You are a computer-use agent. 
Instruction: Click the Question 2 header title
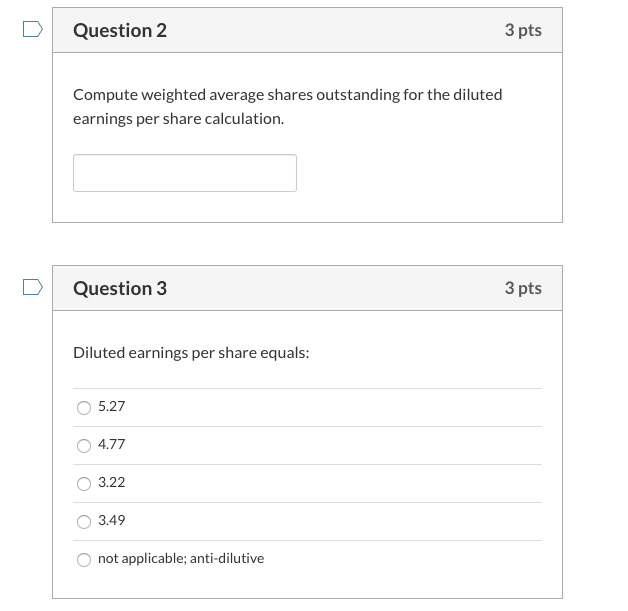click(120, 30)
